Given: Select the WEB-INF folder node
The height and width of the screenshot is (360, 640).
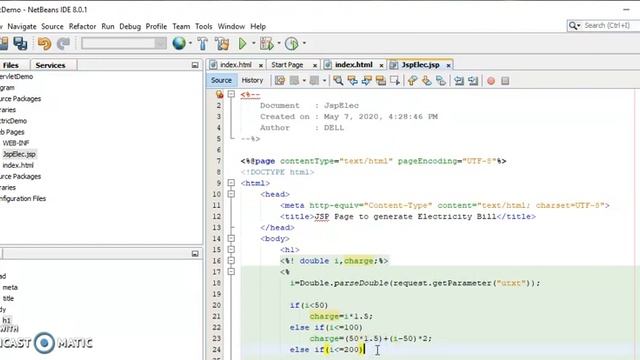Looking at the screenshot, I should click(x=16, y=143).
